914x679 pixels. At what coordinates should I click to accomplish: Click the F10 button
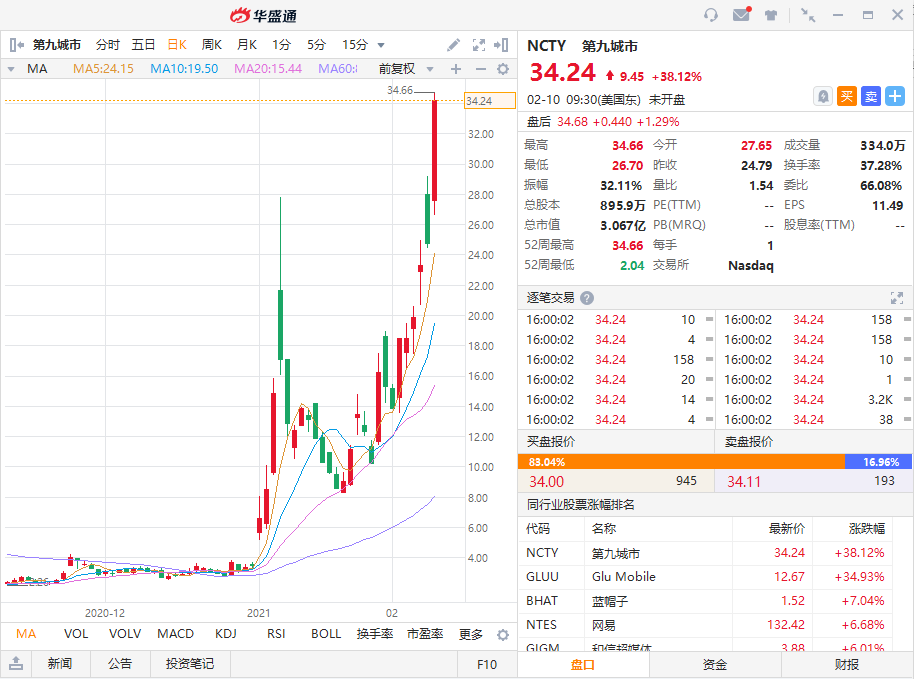[487, 664]
